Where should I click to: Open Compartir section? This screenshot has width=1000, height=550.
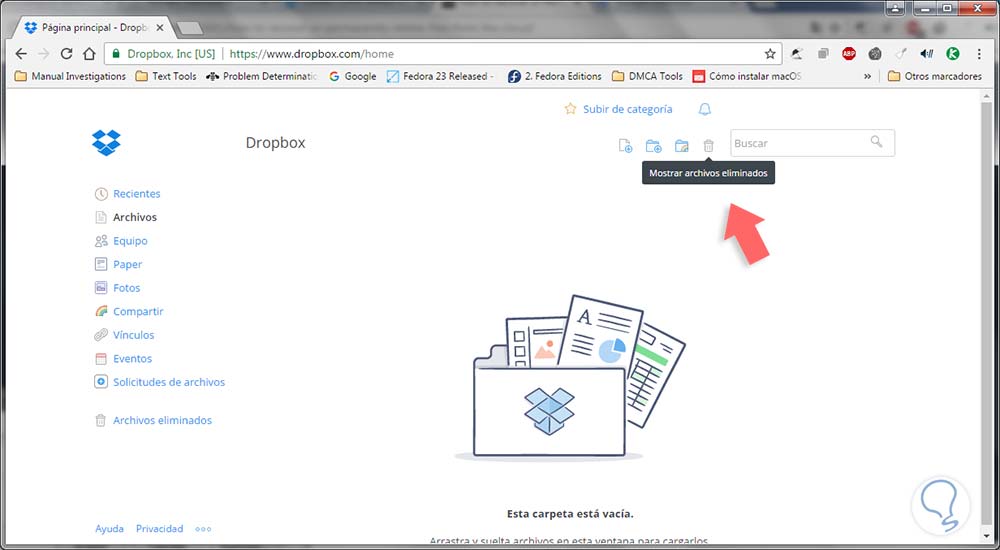pyautogui.click(x=138, y=312)
